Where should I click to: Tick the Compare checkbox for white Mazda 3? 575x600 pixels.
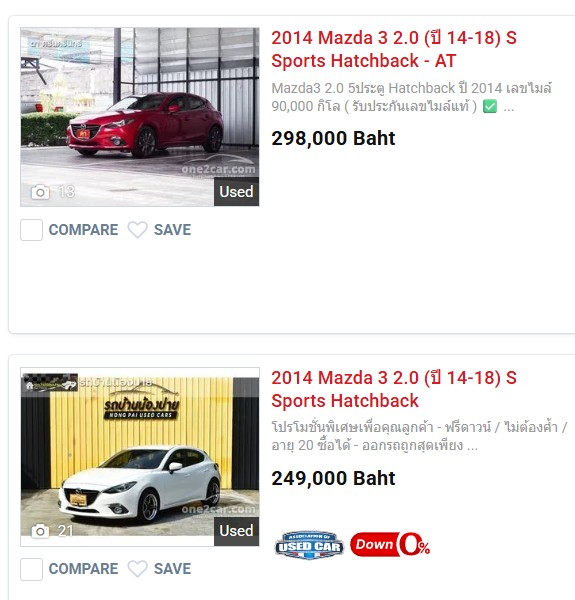pyautogui.click(x=31, y=569)
